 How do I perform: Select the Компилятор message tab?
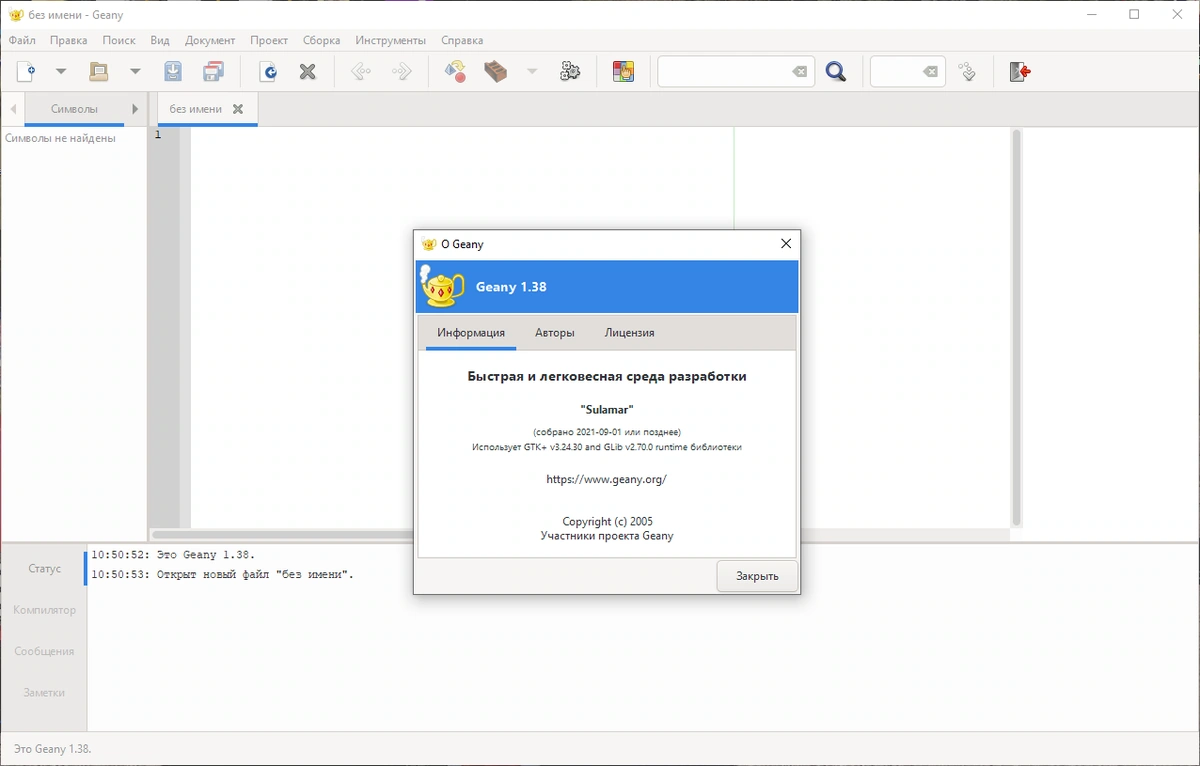coord(44,610)
